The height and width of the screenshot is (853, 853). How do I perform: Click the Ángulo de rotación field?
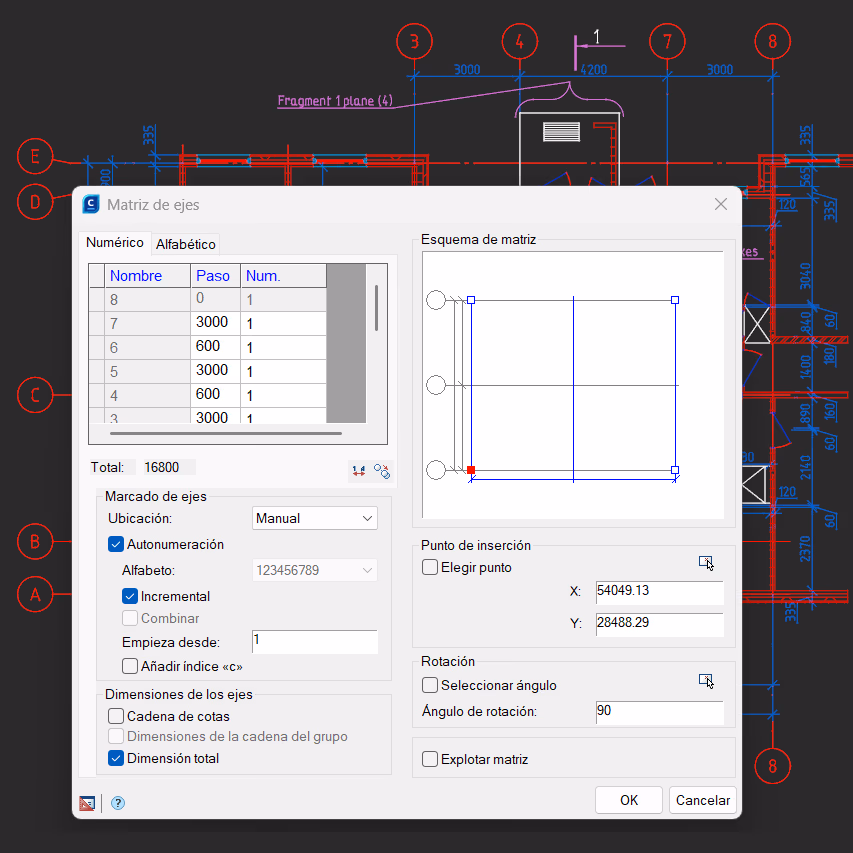coord(659,712)
